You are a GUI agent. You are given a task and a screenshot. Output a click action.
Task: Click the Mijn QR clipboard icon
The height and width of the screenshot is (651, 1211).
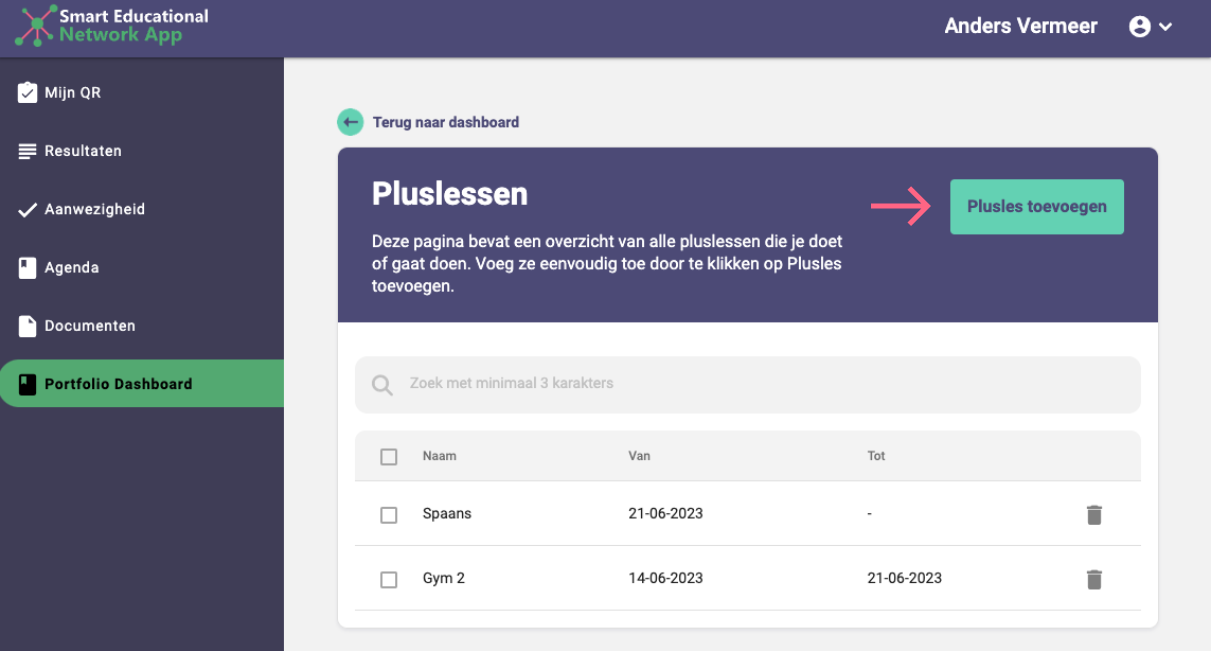coord(28,93)
